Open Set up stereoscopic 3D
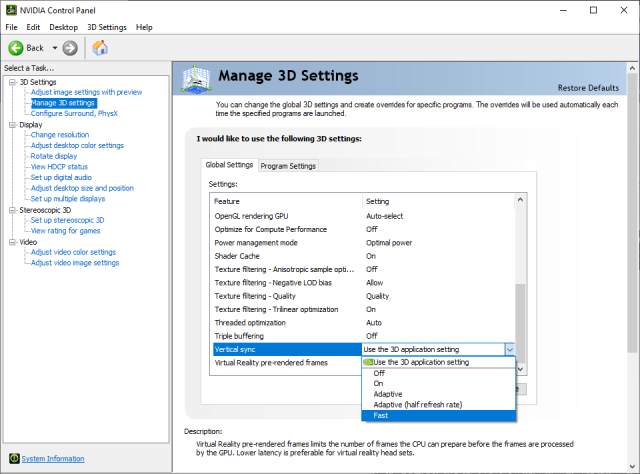The width and height of the screenshot is (640, 474). [x=67, y=220]
